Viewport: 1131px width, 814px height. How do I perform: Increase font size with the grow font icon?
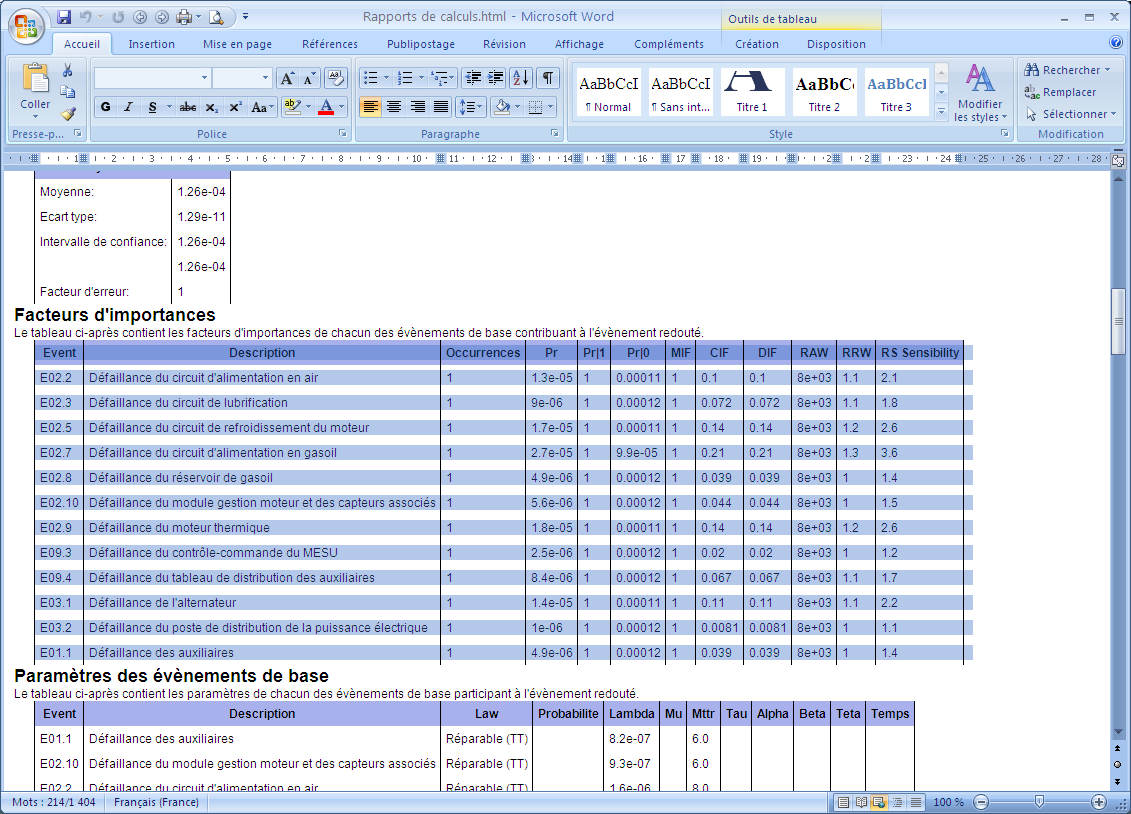(x=287, y=78)
